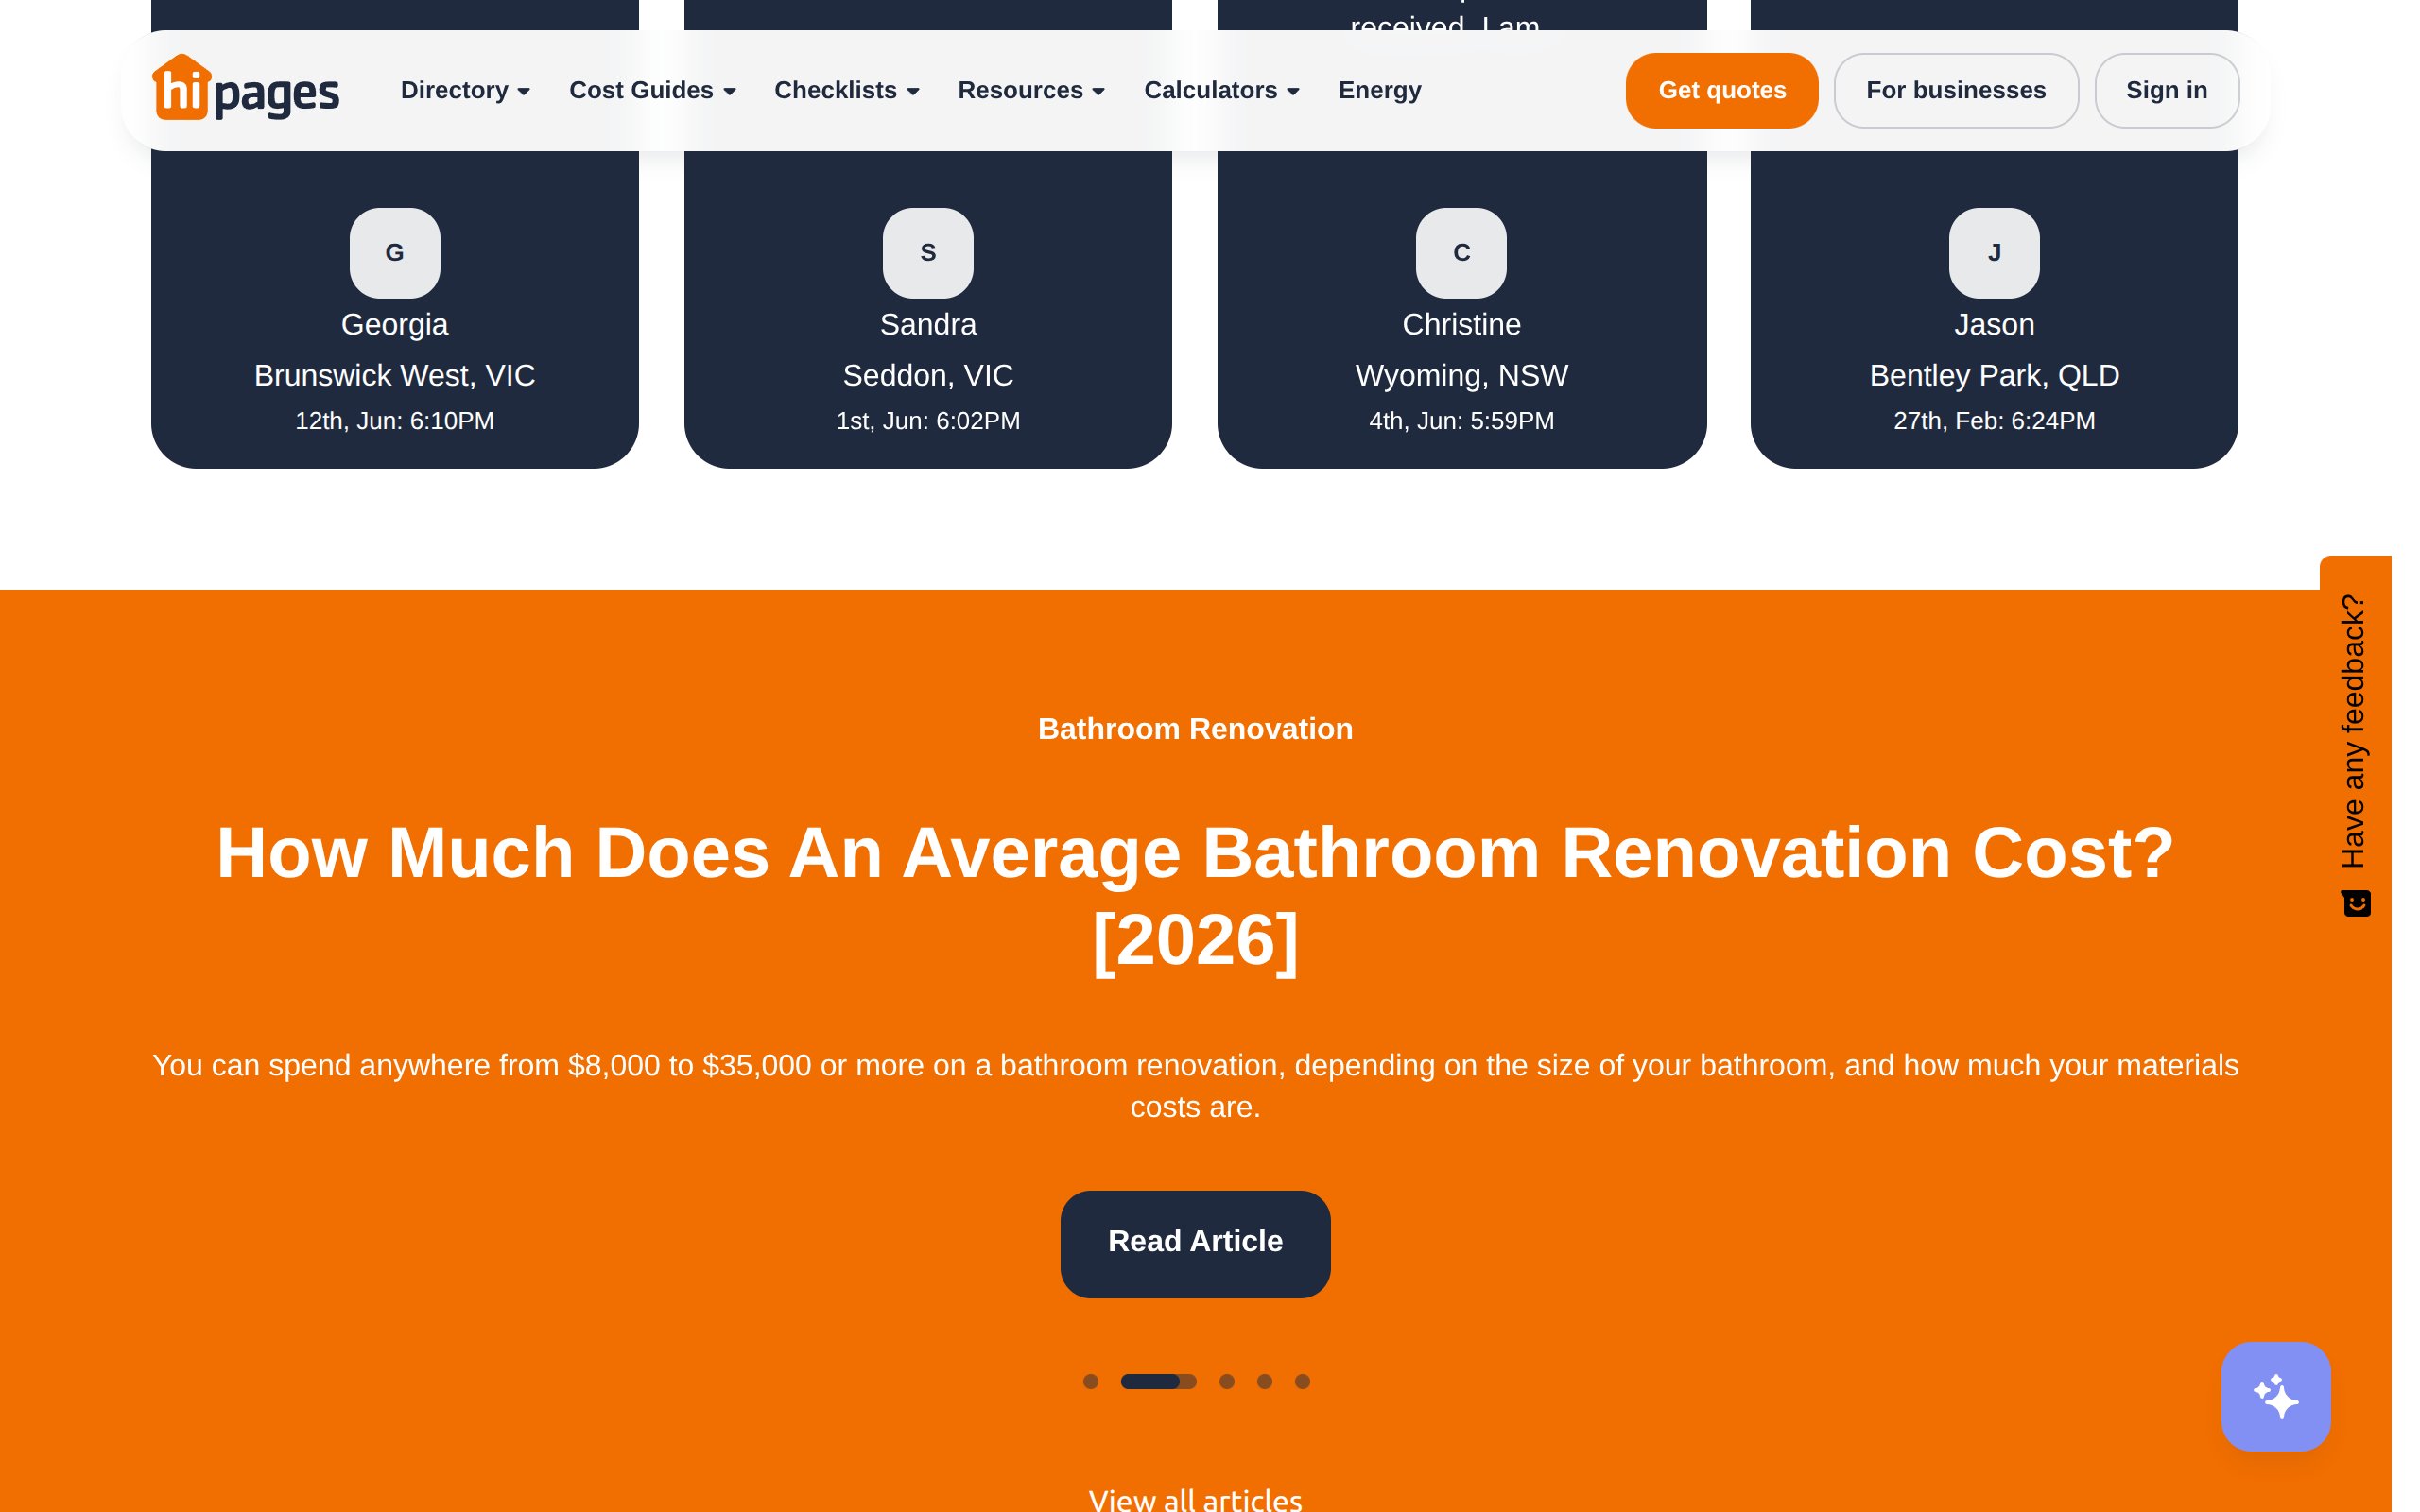Click the Brunswick West, VIC text
Screen dimensions: 2420x1512
point(395,375)
